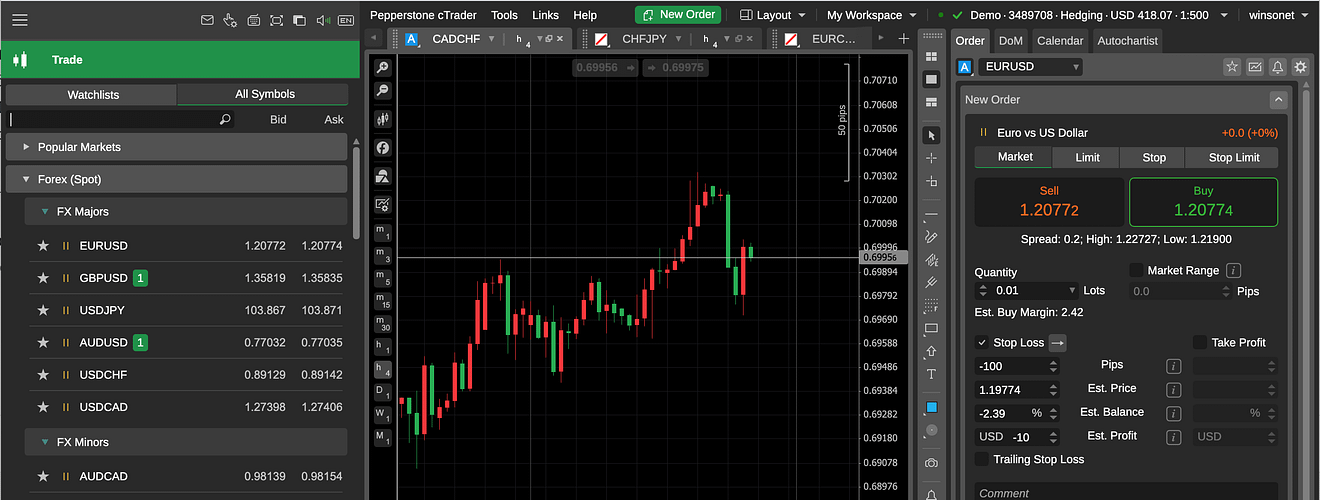Enable Trailing Stop Loss checkbox
Screen dimensions: 1320x500
point(982,460)
